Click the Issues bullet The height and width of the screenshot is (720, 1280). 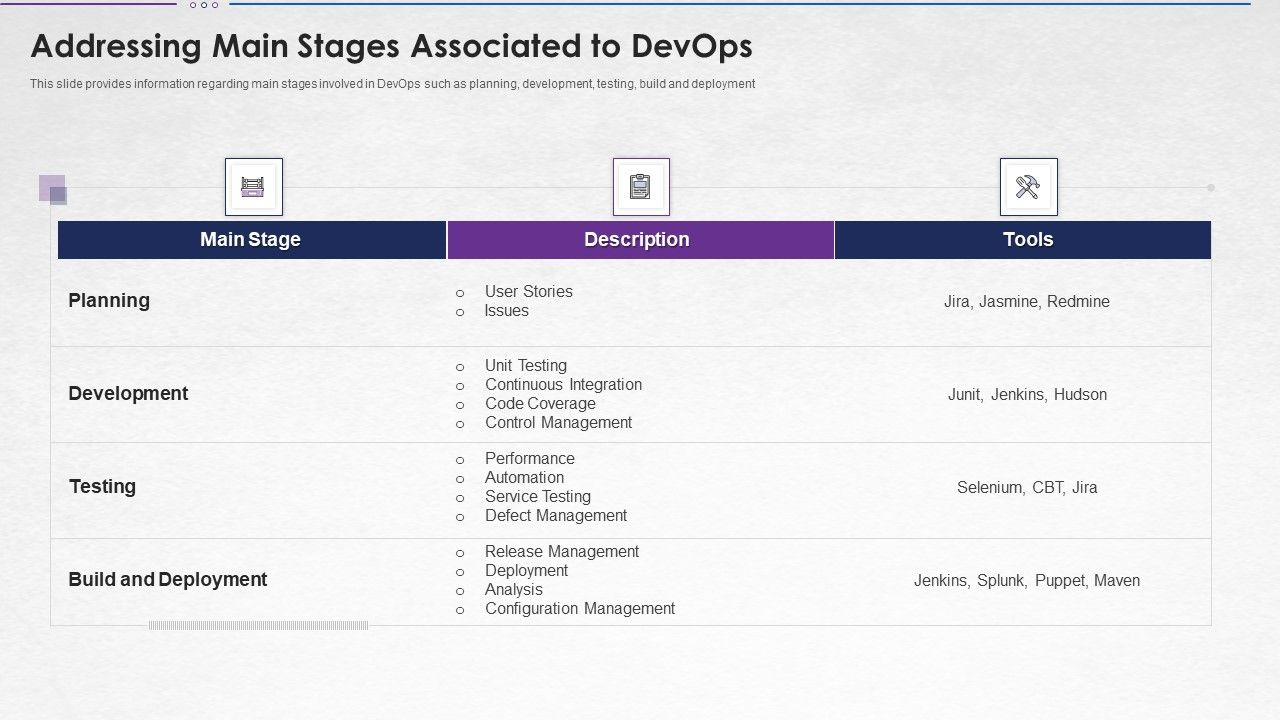507,311
